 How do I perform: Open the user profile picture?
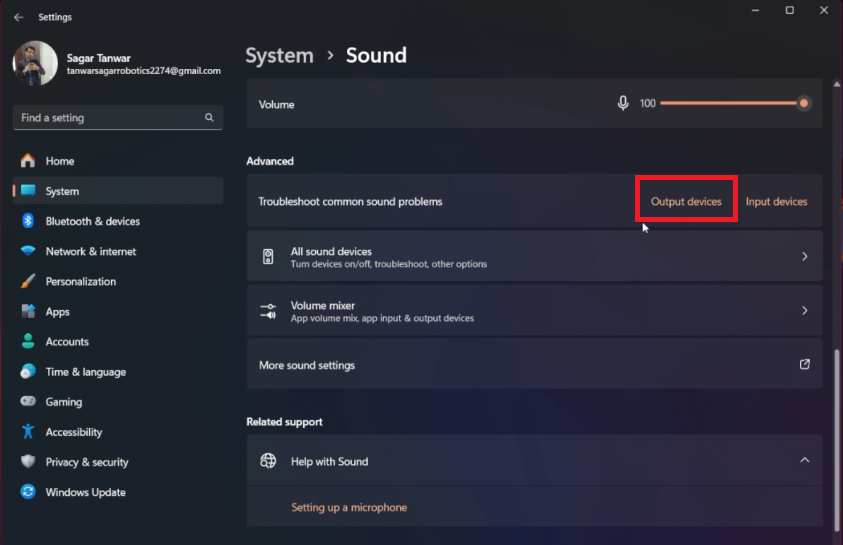(35, 64)
